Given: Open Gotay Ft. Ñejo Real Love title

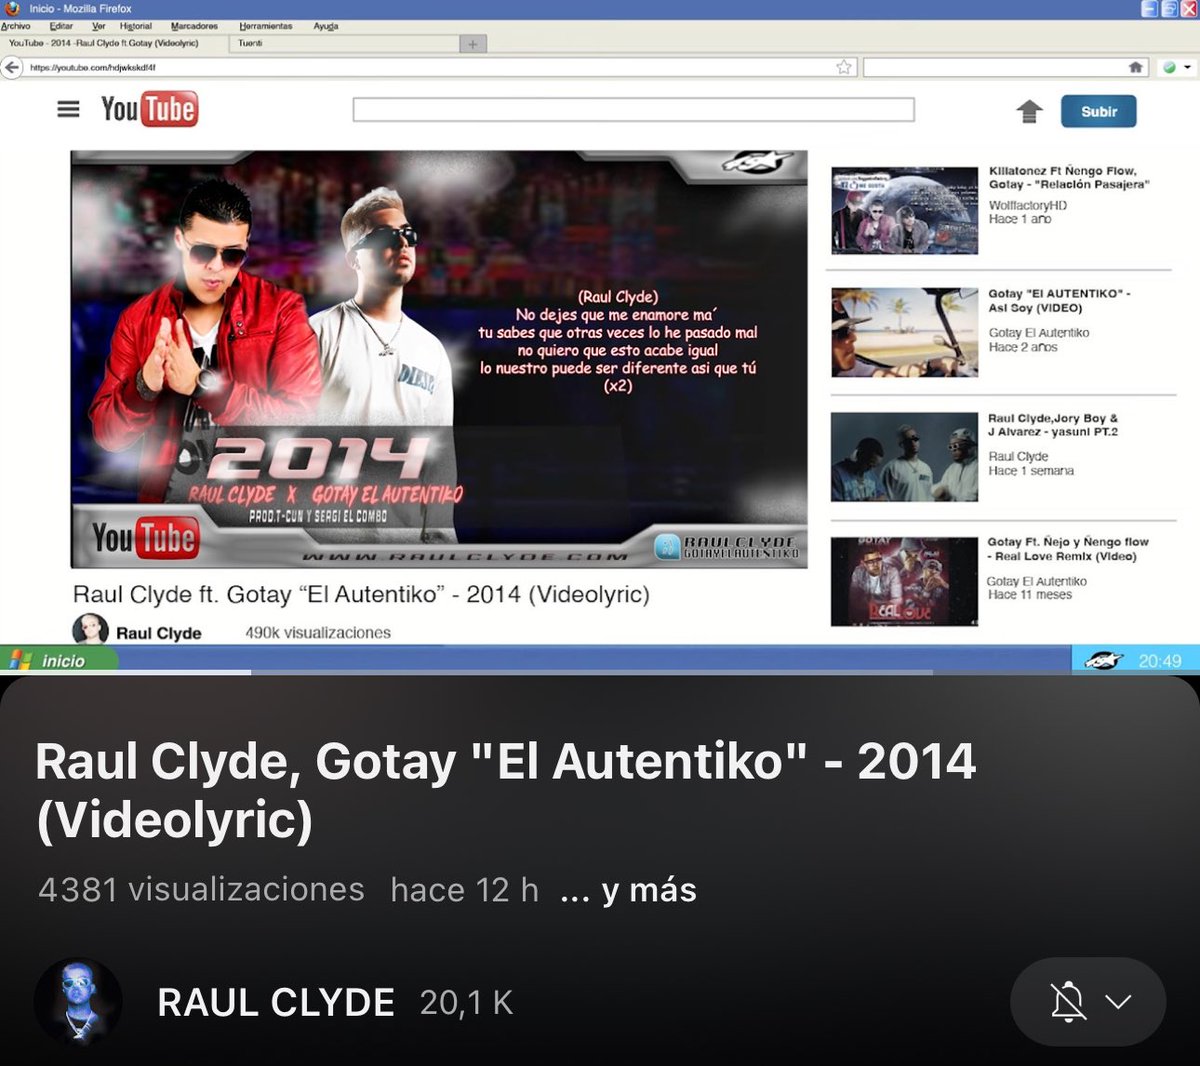Looking at the screenshot, I should pos(1068,549).
